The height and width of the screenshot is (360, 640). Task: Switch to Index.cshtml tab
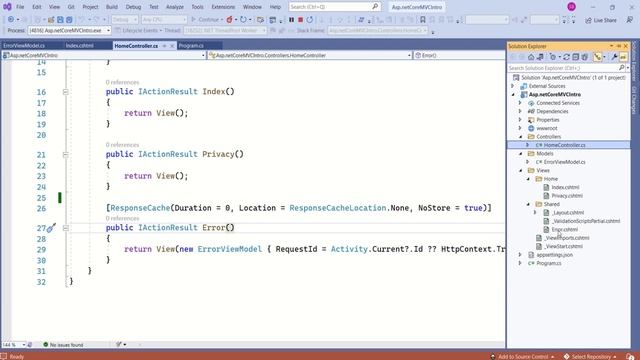point(80,46)
